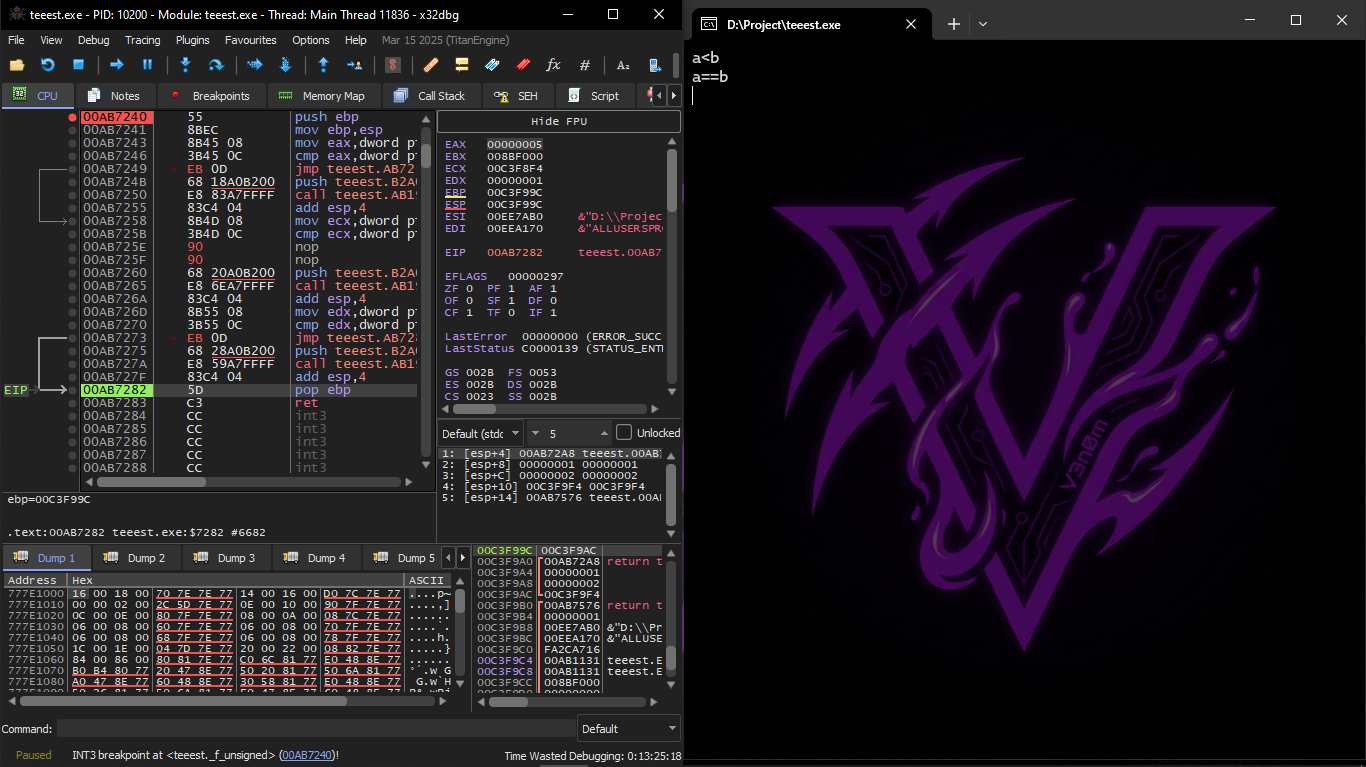Open the Default (stdcall) calling convention dropdown
Screen dimensions: 1366x767
(481, 433)
